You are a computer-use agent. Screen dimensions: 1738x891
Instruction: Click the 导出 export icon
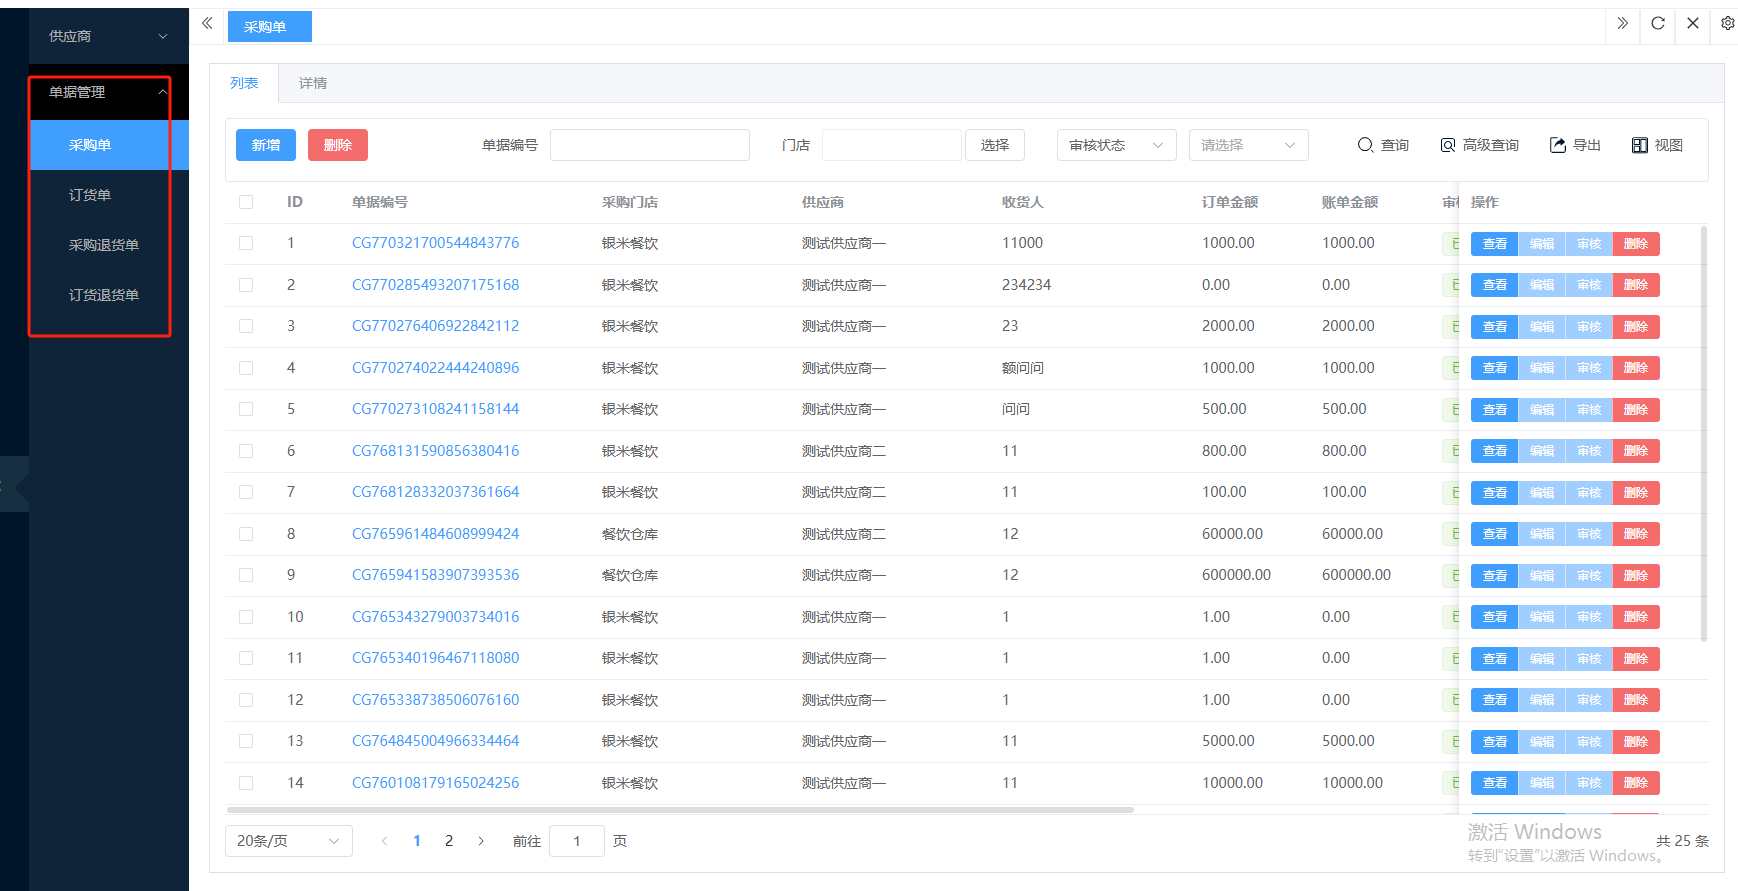tap(1575, 145)
